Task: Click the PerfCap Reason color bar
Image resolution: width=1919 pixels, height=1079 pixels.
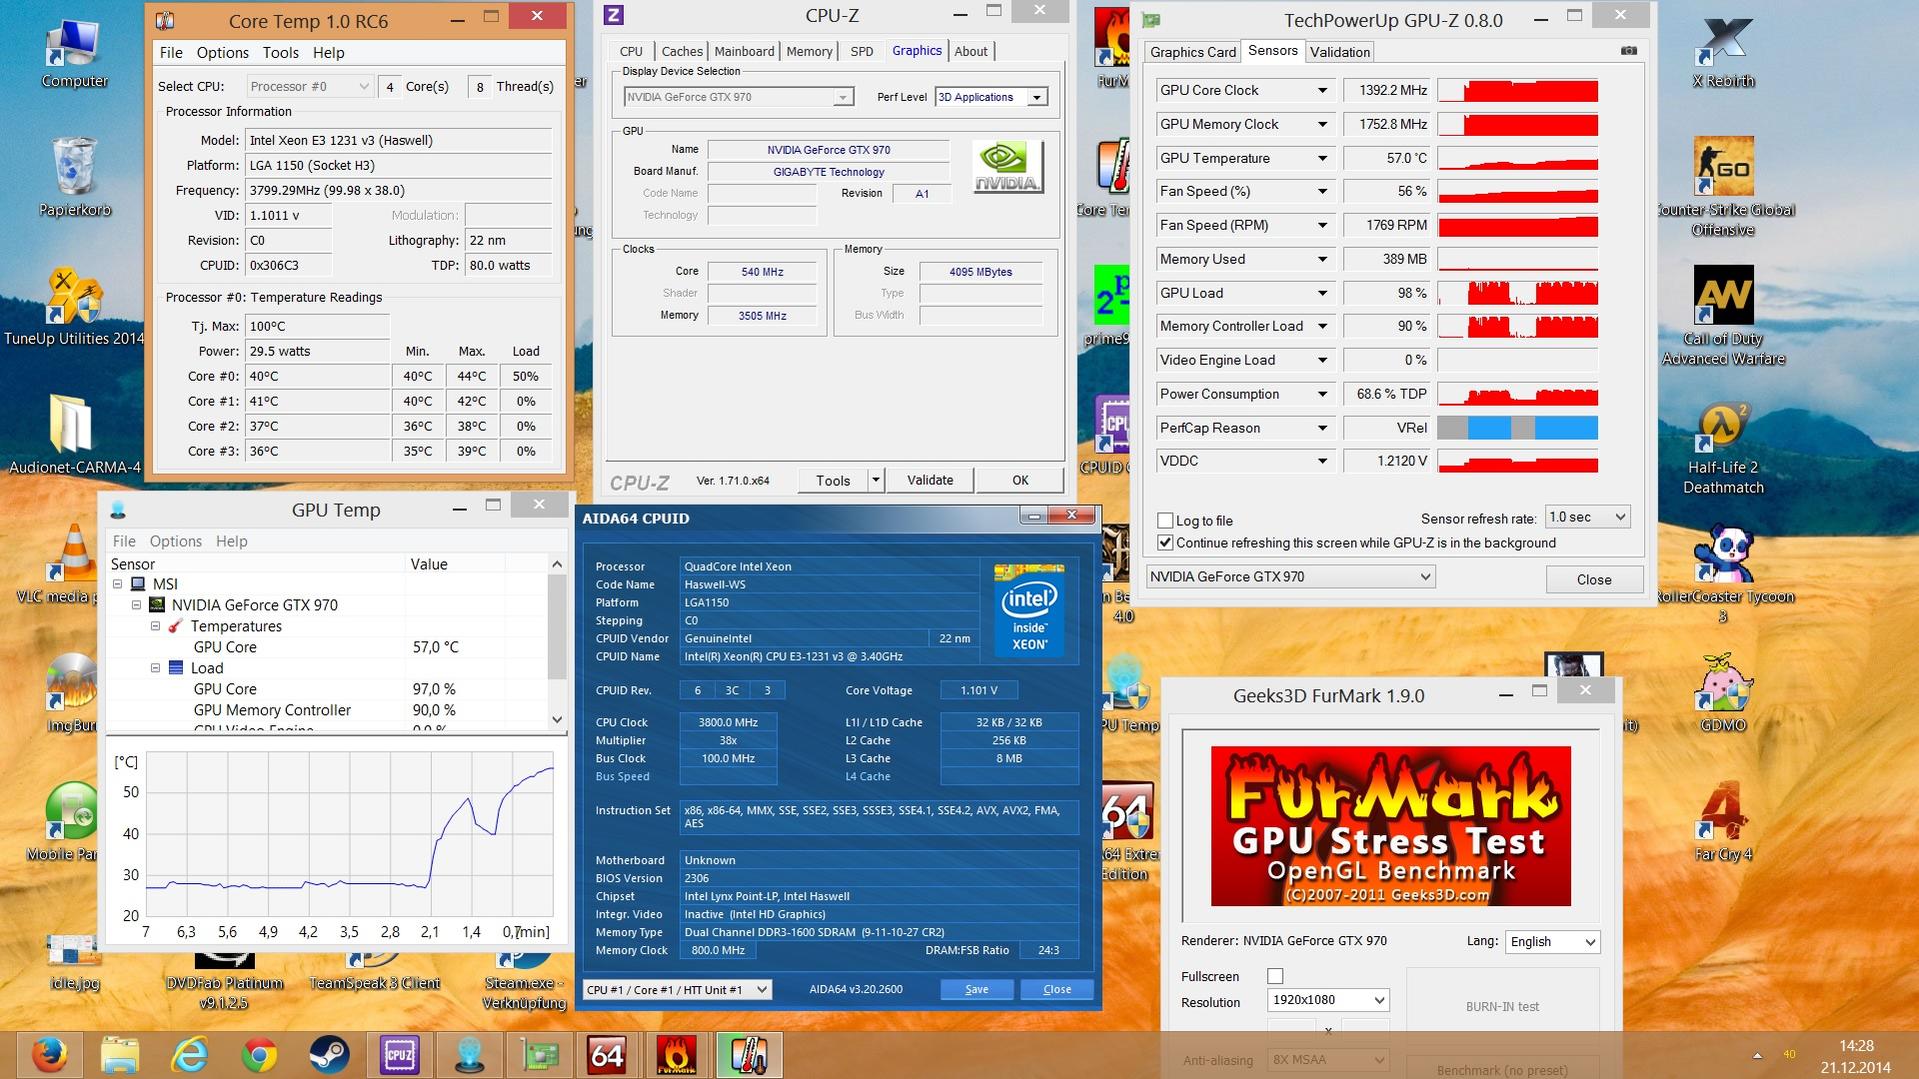Action: [1517, 428]
